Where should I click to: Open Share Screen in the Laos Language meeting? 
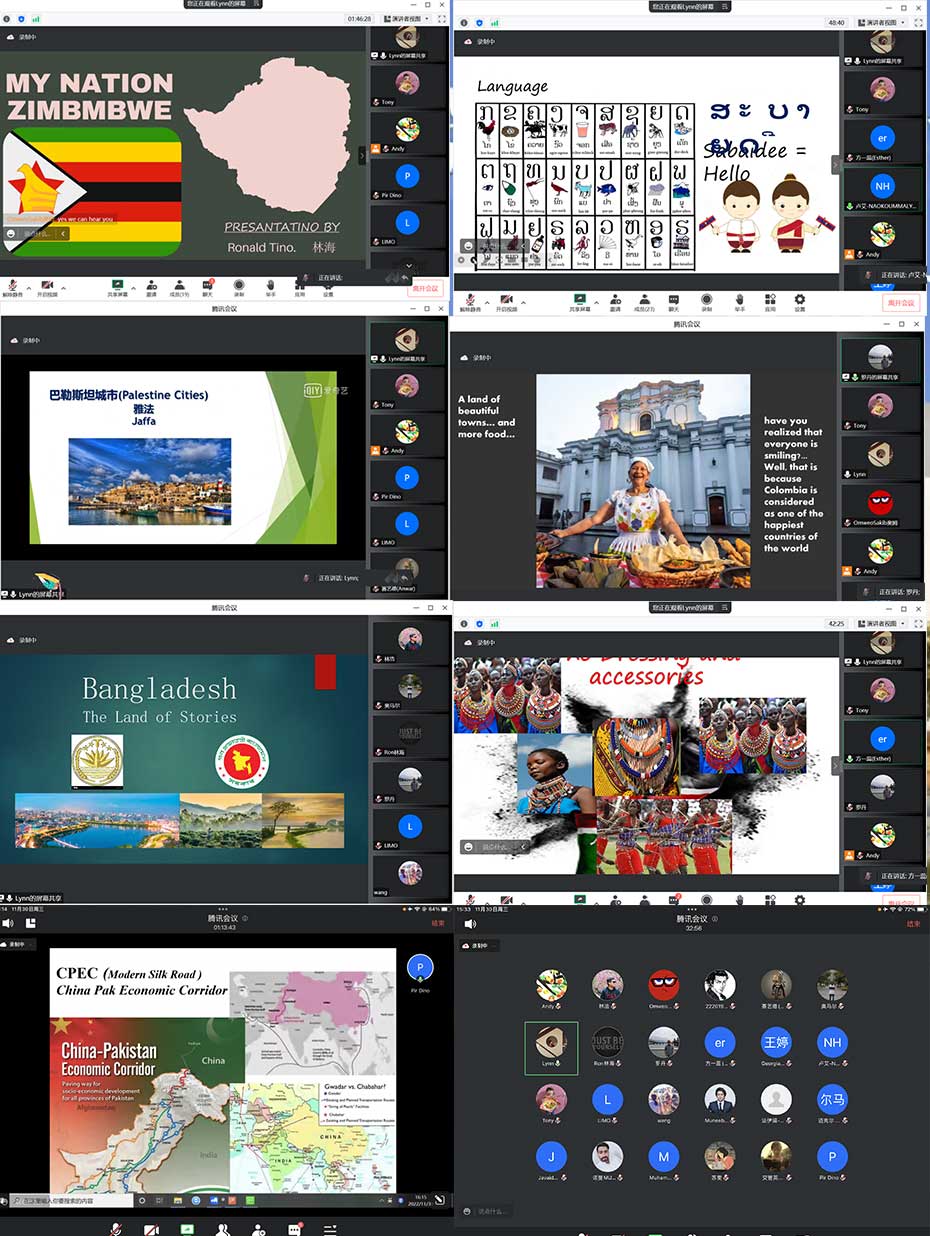[579, 299]
